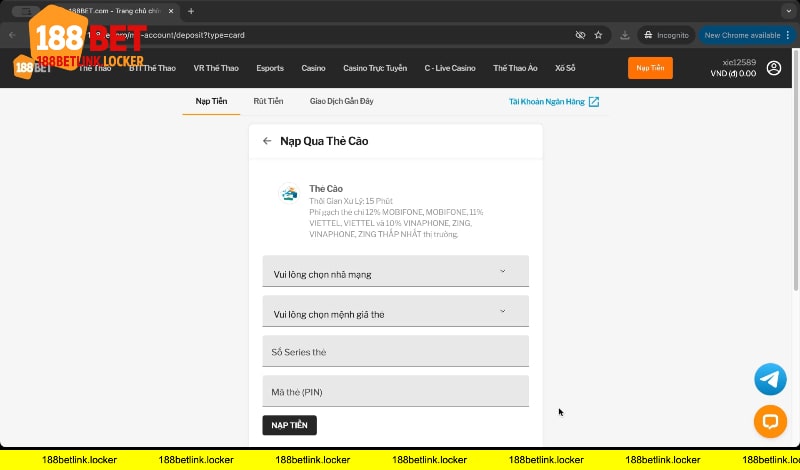800x470 pixels.
Task: Click the orange Nạp Tiền header button
Action: pyautogui.click(x=650, y=68)
